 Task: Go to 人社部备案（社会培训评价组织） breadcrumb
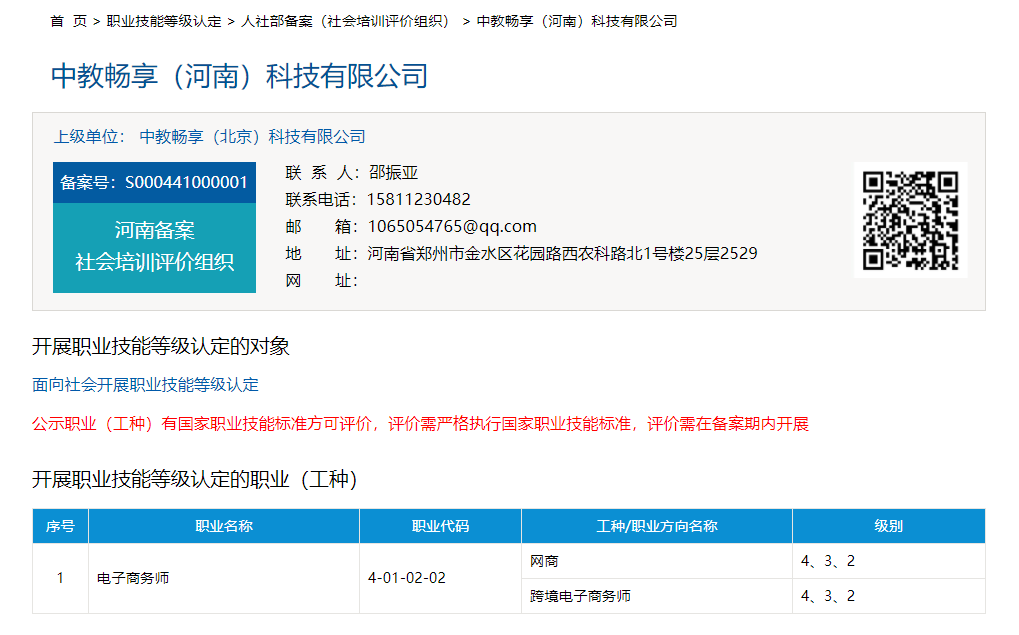(x=347, y=21)
